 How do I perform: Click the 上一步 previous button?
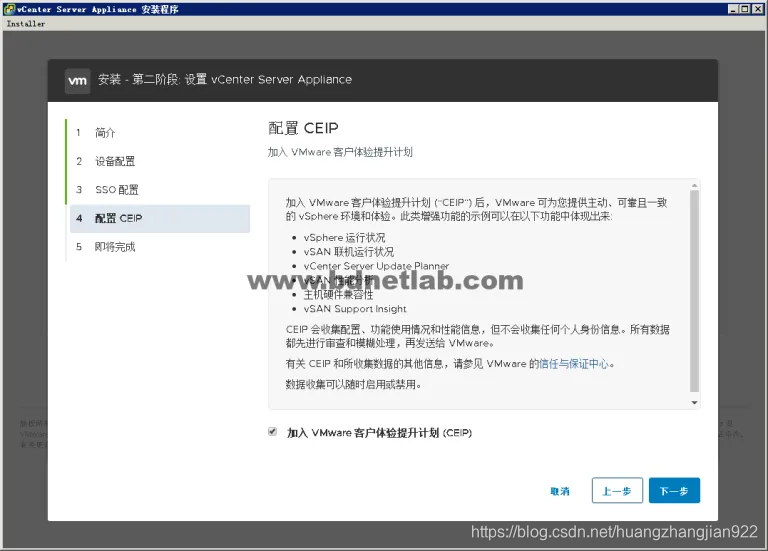[x=617, y=490]
